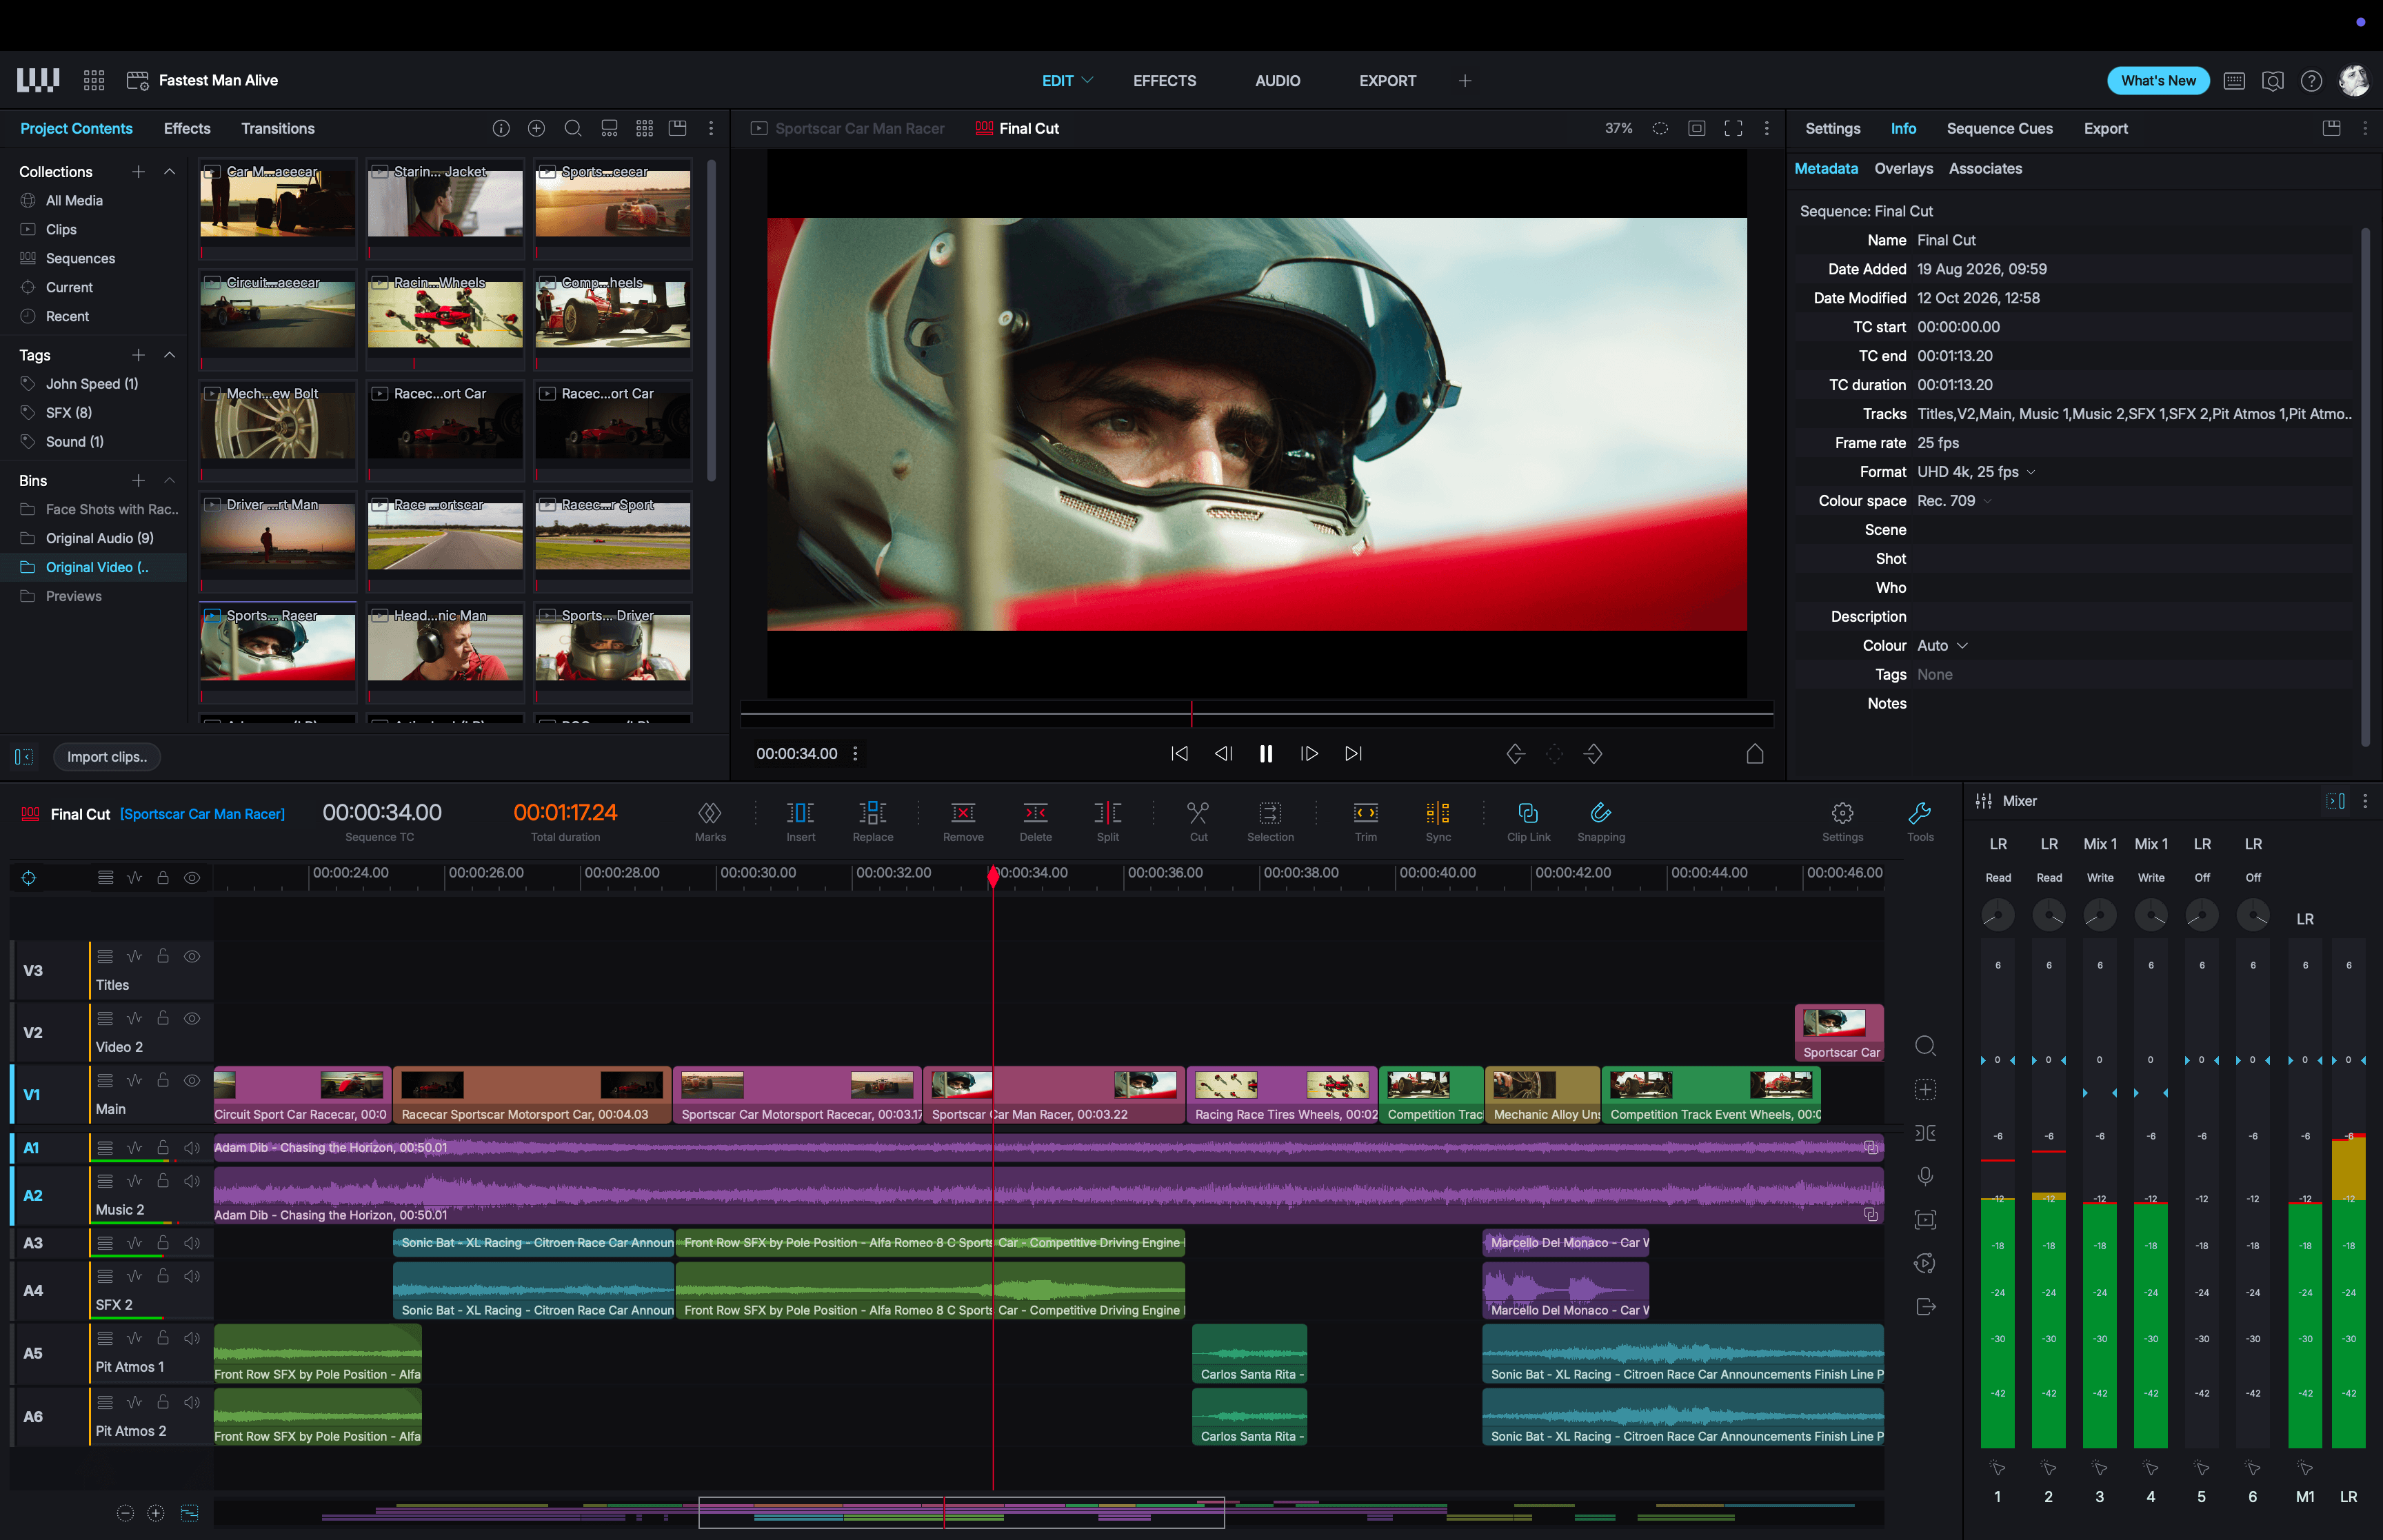Lock the V1 Main track
Viewport: 2383px width, 1540px height.
point(163,1080)
